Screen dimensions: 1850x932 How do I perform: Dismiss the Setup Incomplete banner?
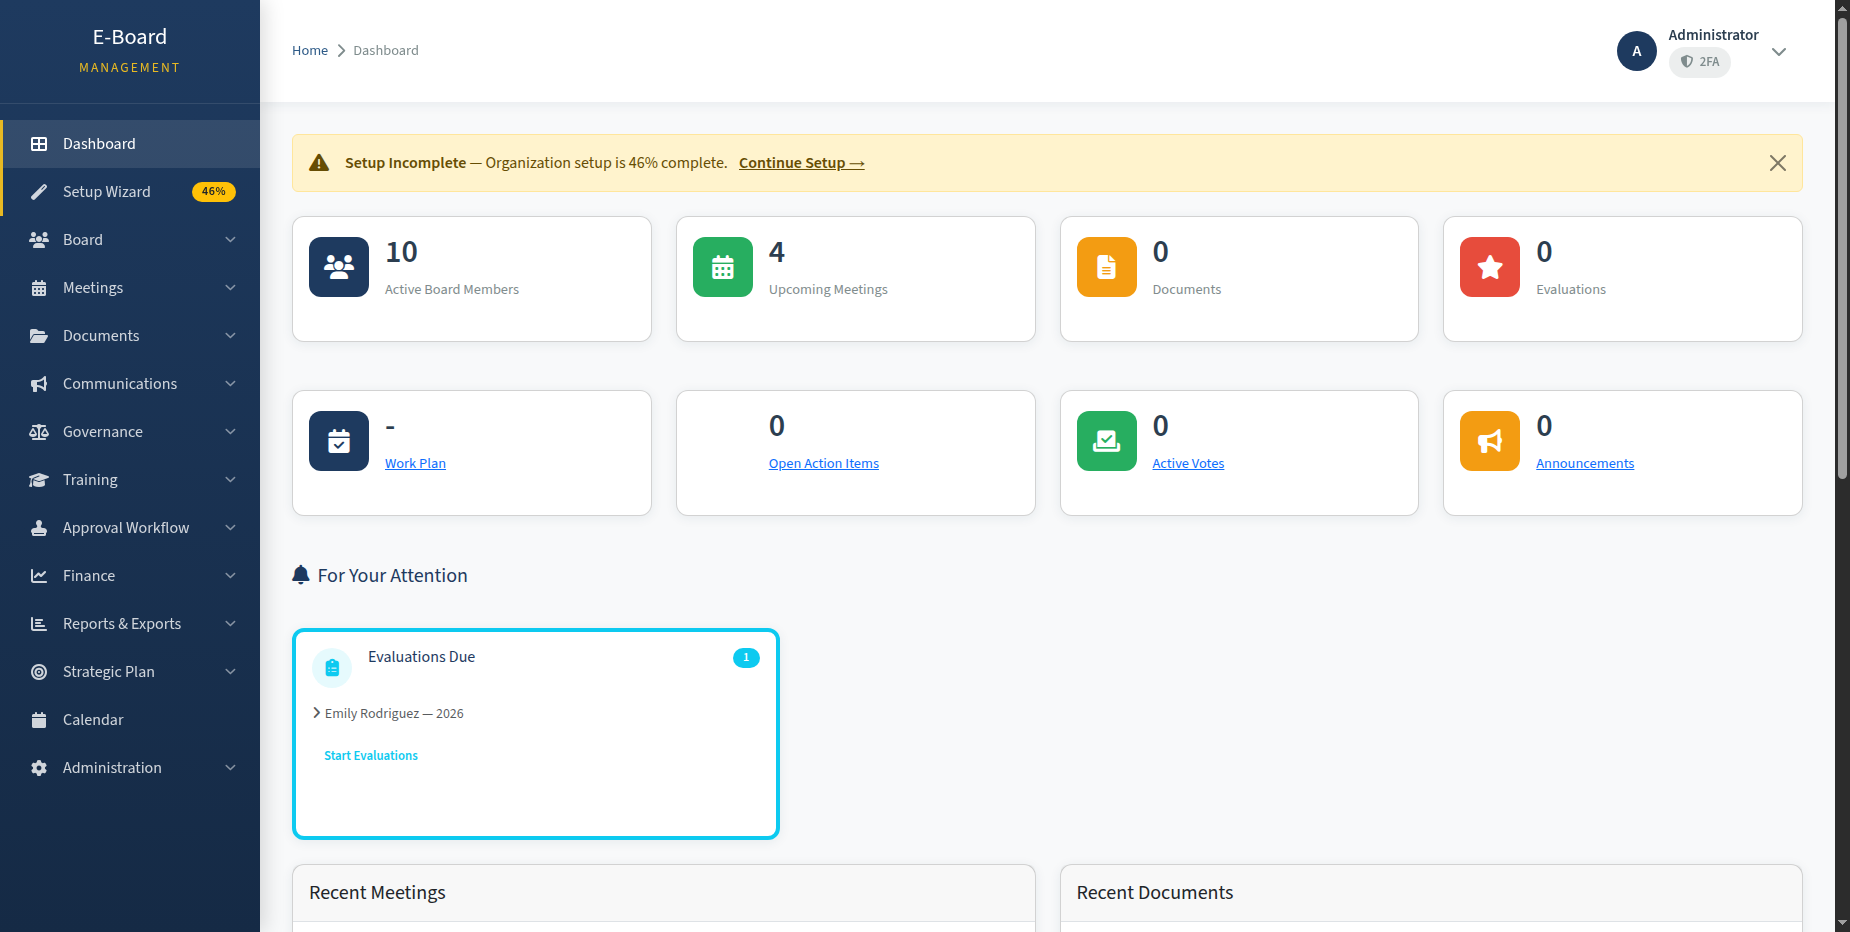click(x=1777, y=163)
